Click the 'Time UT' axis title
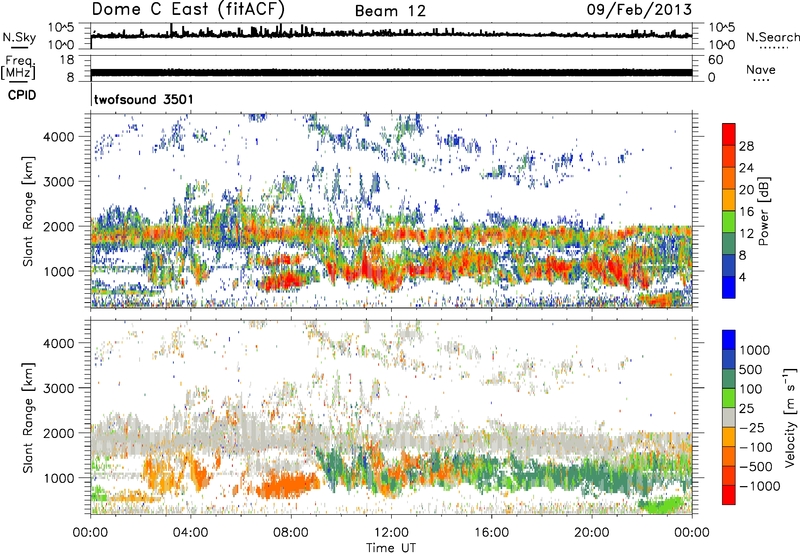Screen dimensions: 800x554 click(391, 547)
